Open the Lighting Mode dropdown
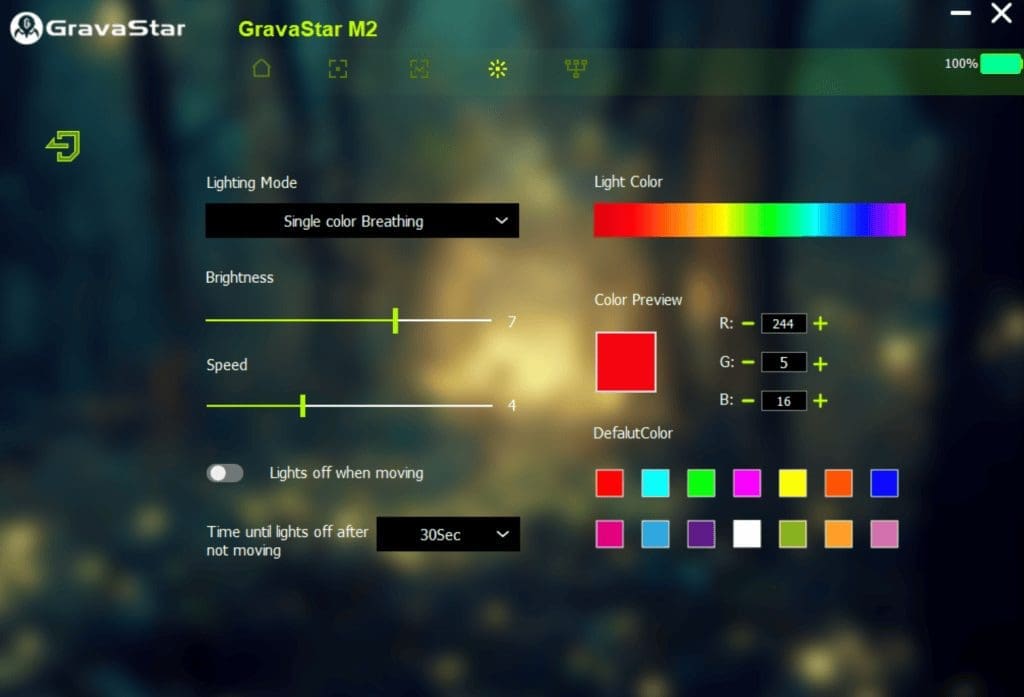 [362, 221]
